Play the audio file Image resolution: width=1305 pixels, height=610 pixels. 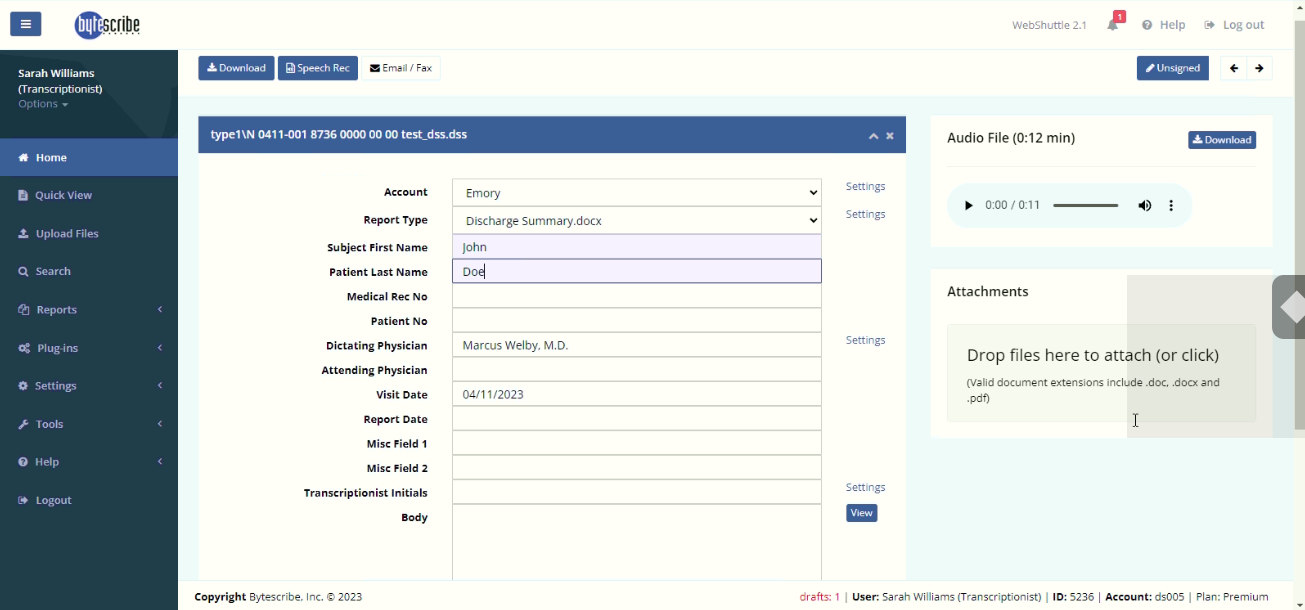(968, 205)
